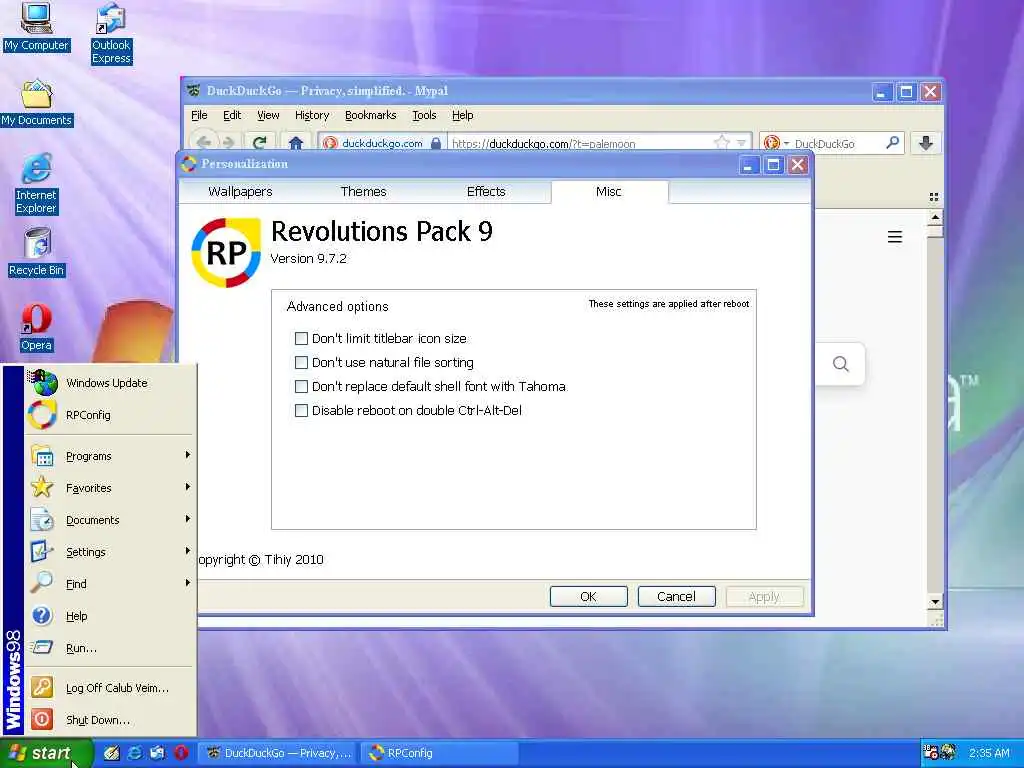The width and height of the screenshot is (1024, 768).
Task: Switch to DuckDuckGo taskbar button
Action: [x=280, y=753]
